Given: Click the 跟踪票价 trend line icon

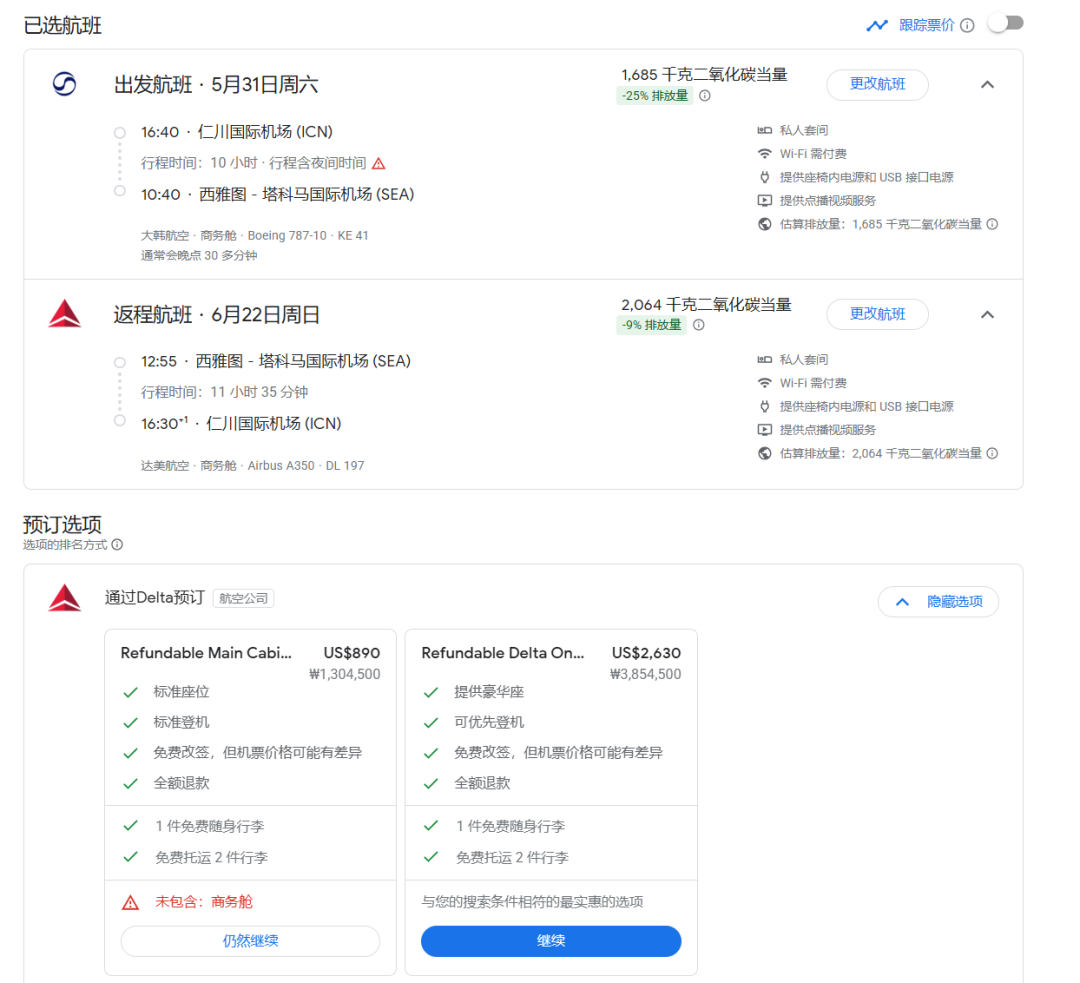Looking at the screenshot, I should coord(877,25).
